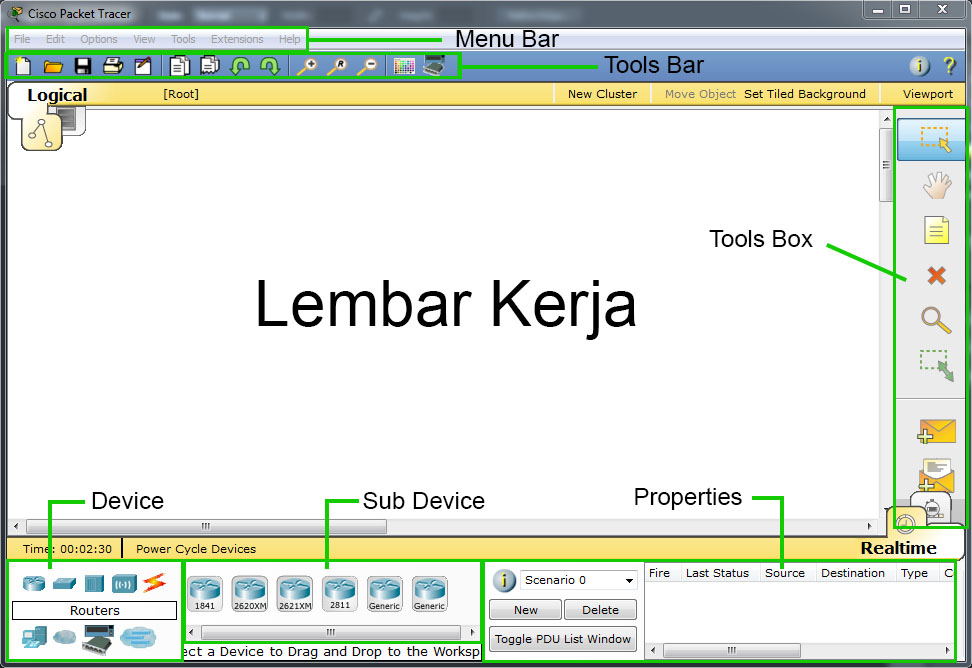The image size is (972, 668).
Task: Open a file with folder icon
Action: (x=53, y=66)
